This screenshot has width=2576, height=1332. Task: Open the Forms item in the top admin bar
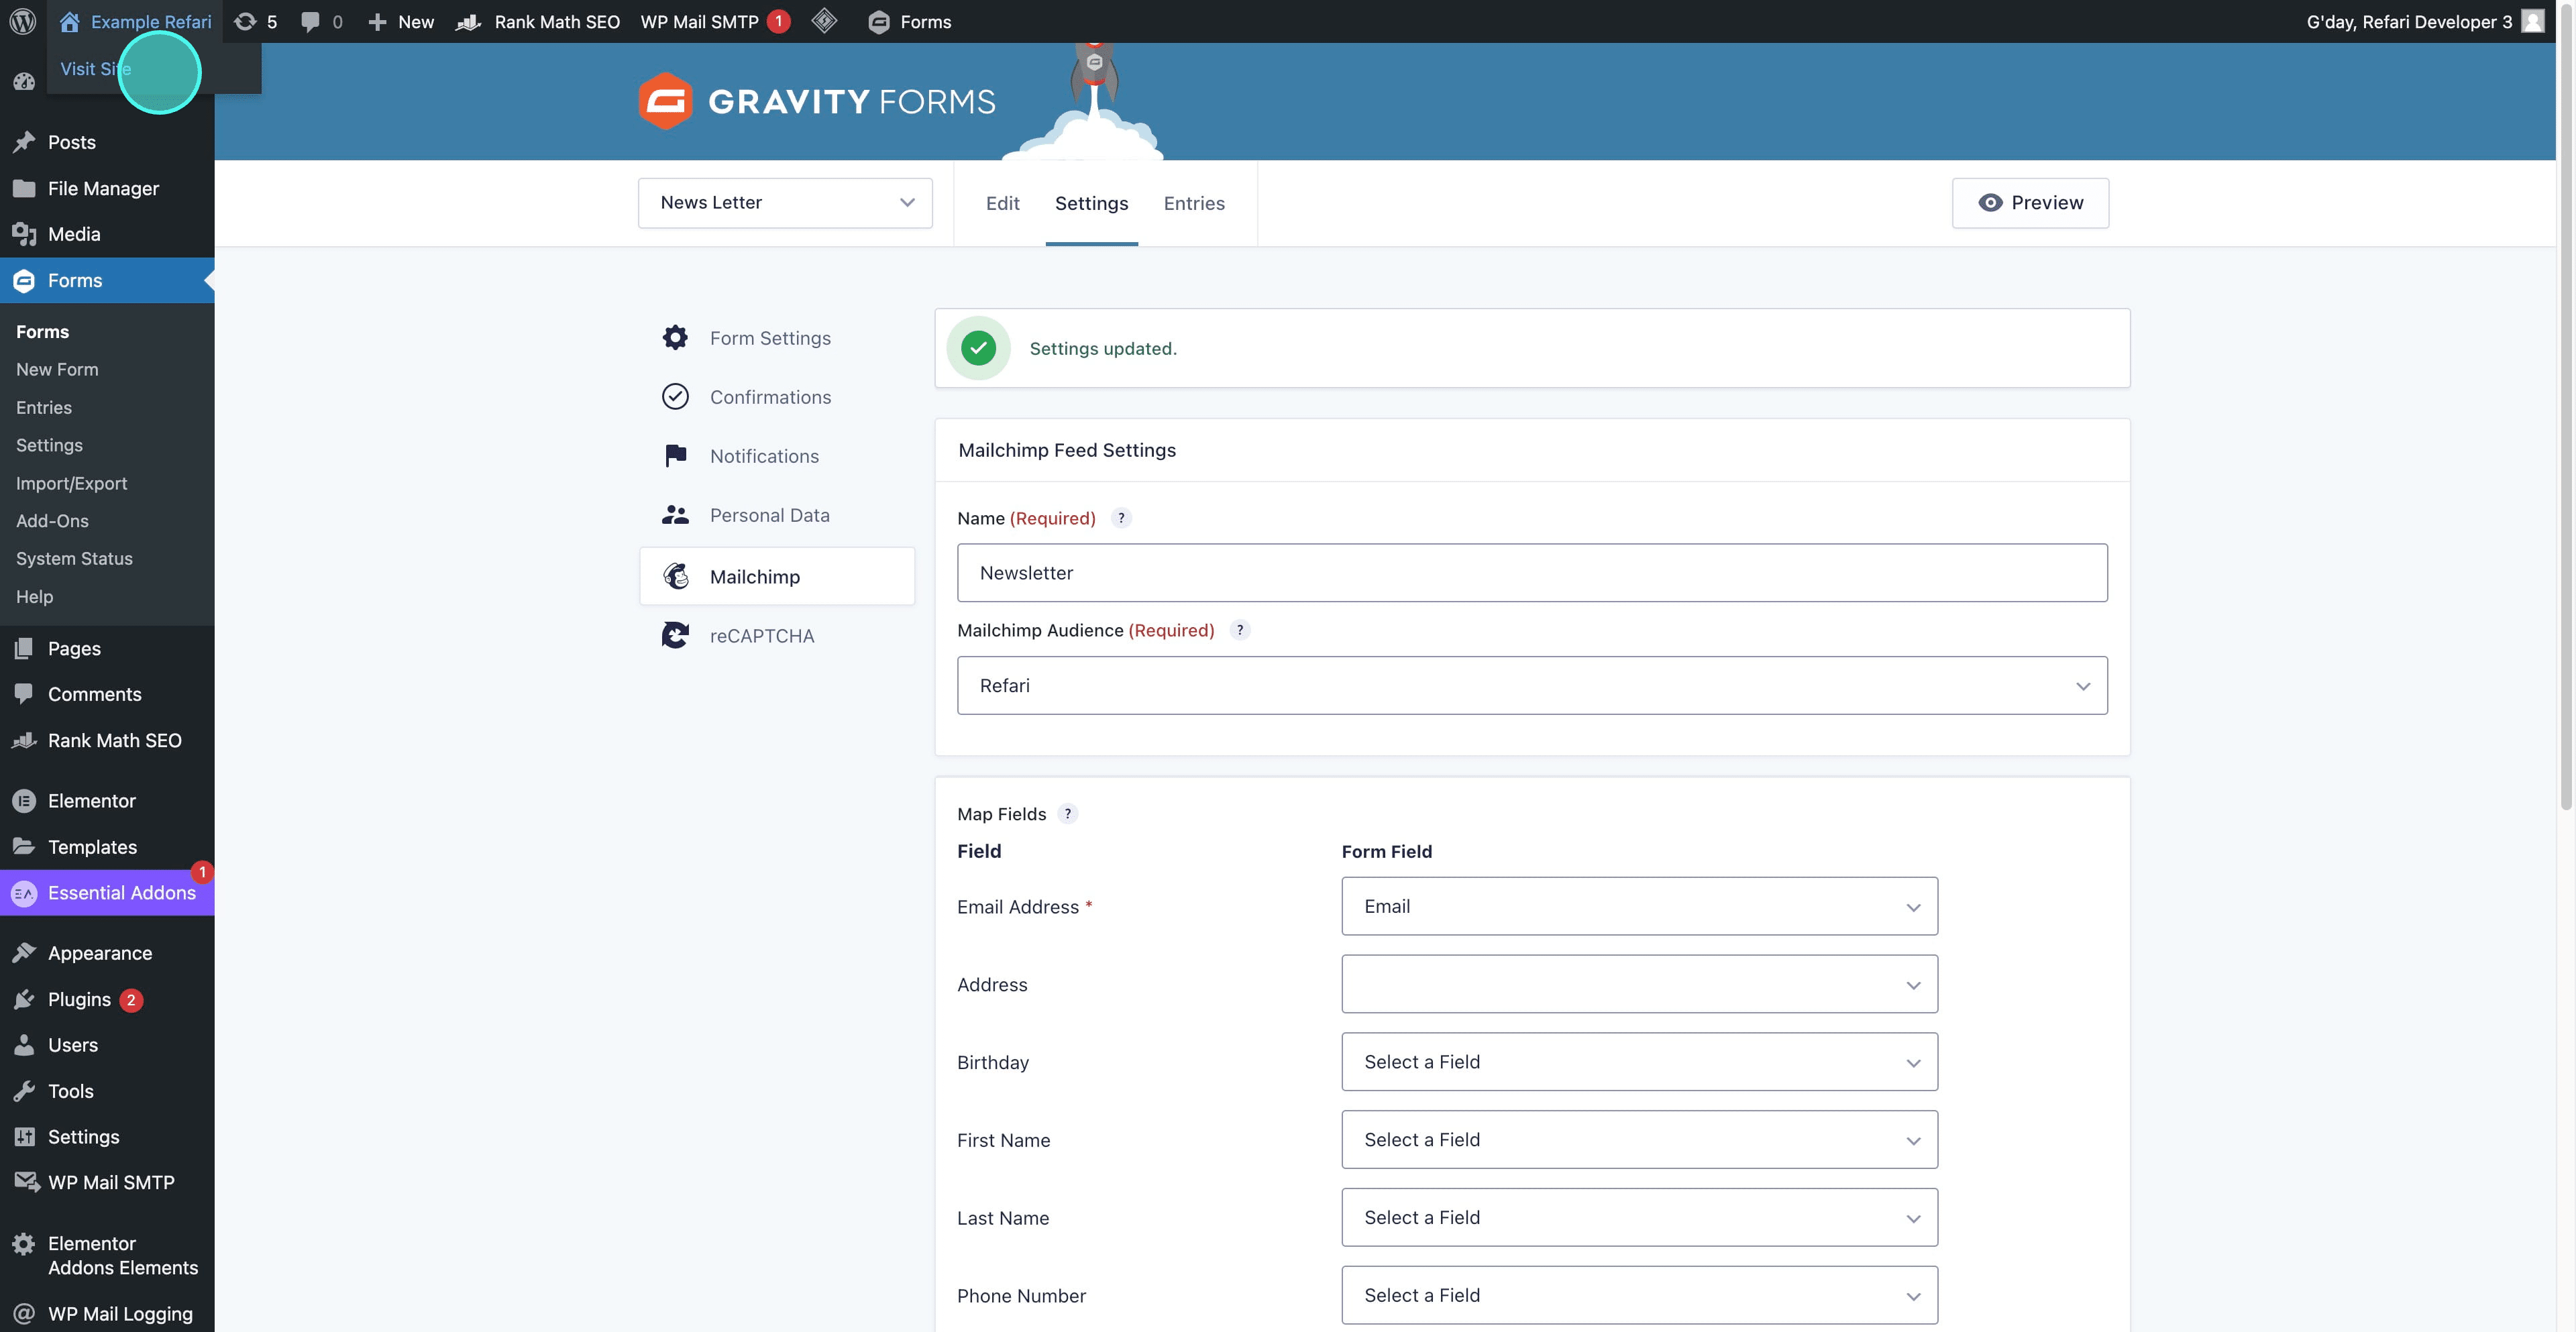[910, 21]
